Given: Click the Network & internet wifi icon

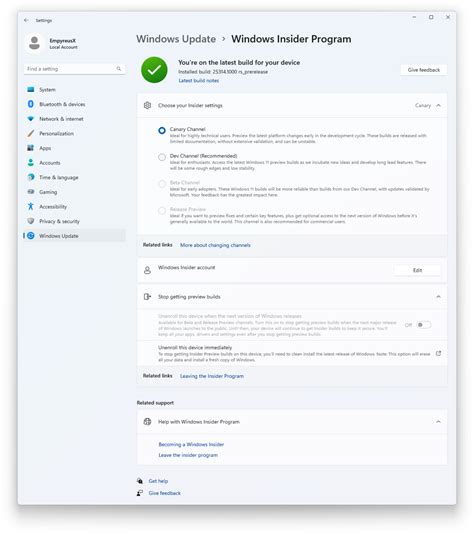Looking at the screenshot, I should (31, 119).
